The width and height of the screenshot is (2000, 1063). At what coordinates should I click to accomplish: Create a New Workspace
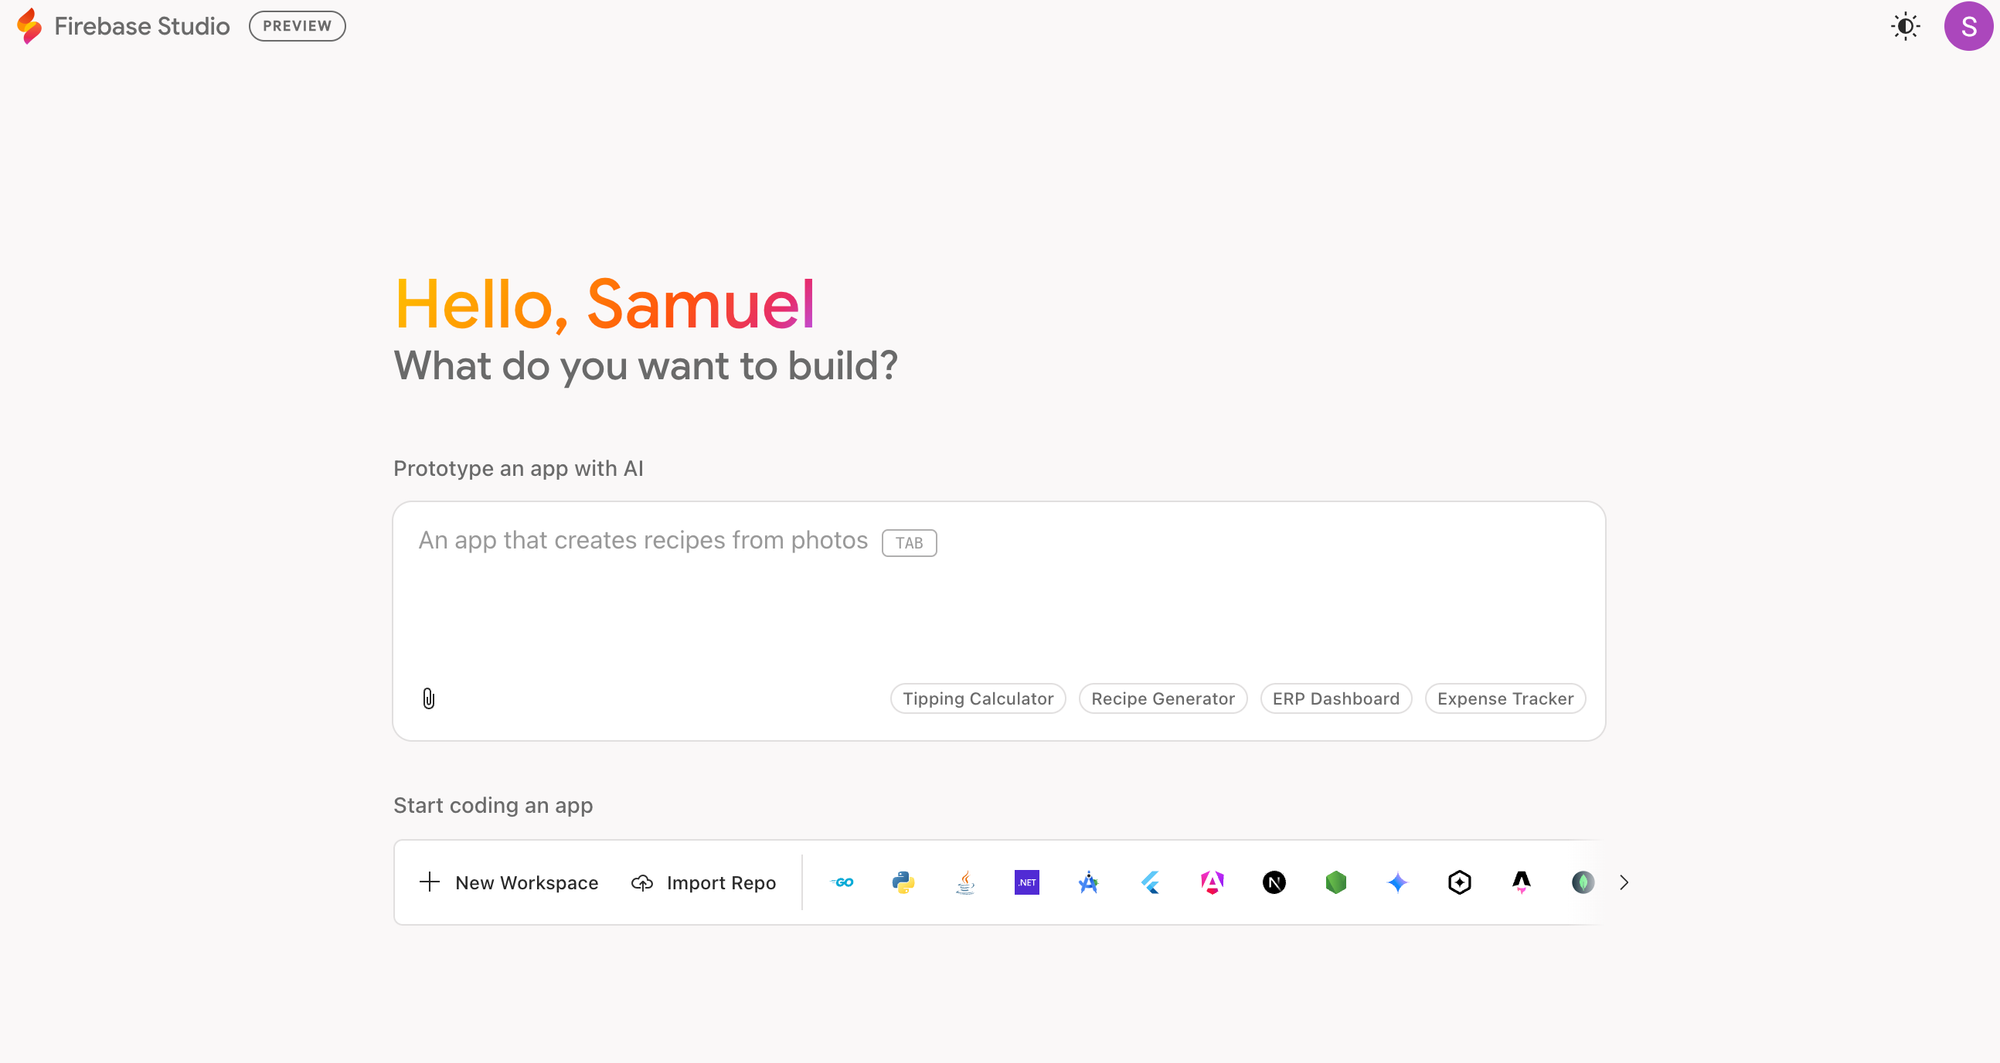pos(508,882)
